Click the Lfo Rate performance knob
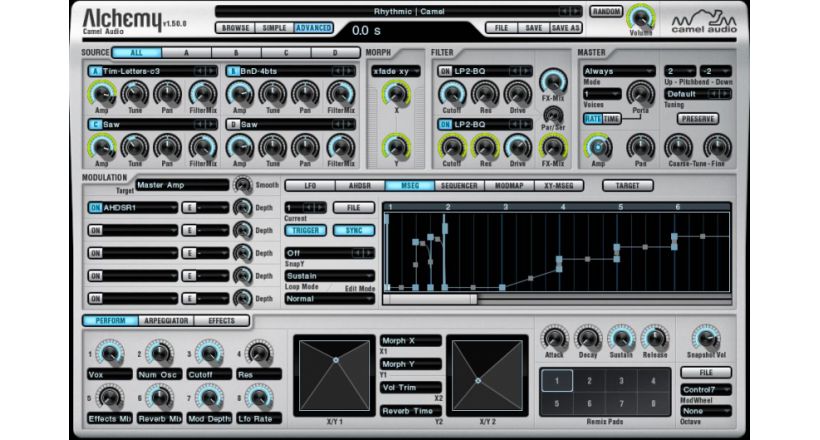Viewport: 820px width, 440px height. click(258, 398)
